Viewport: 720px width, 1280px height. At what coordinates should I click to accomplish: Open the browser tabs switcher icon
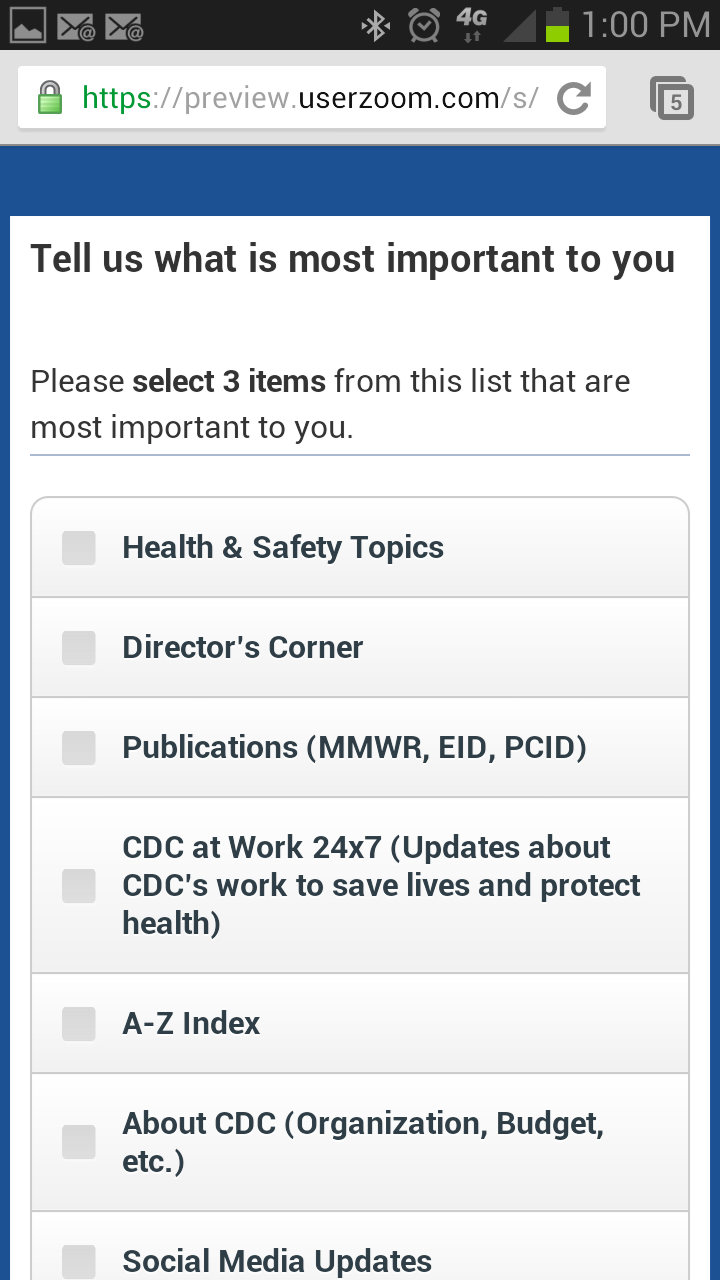click(672, 98)
